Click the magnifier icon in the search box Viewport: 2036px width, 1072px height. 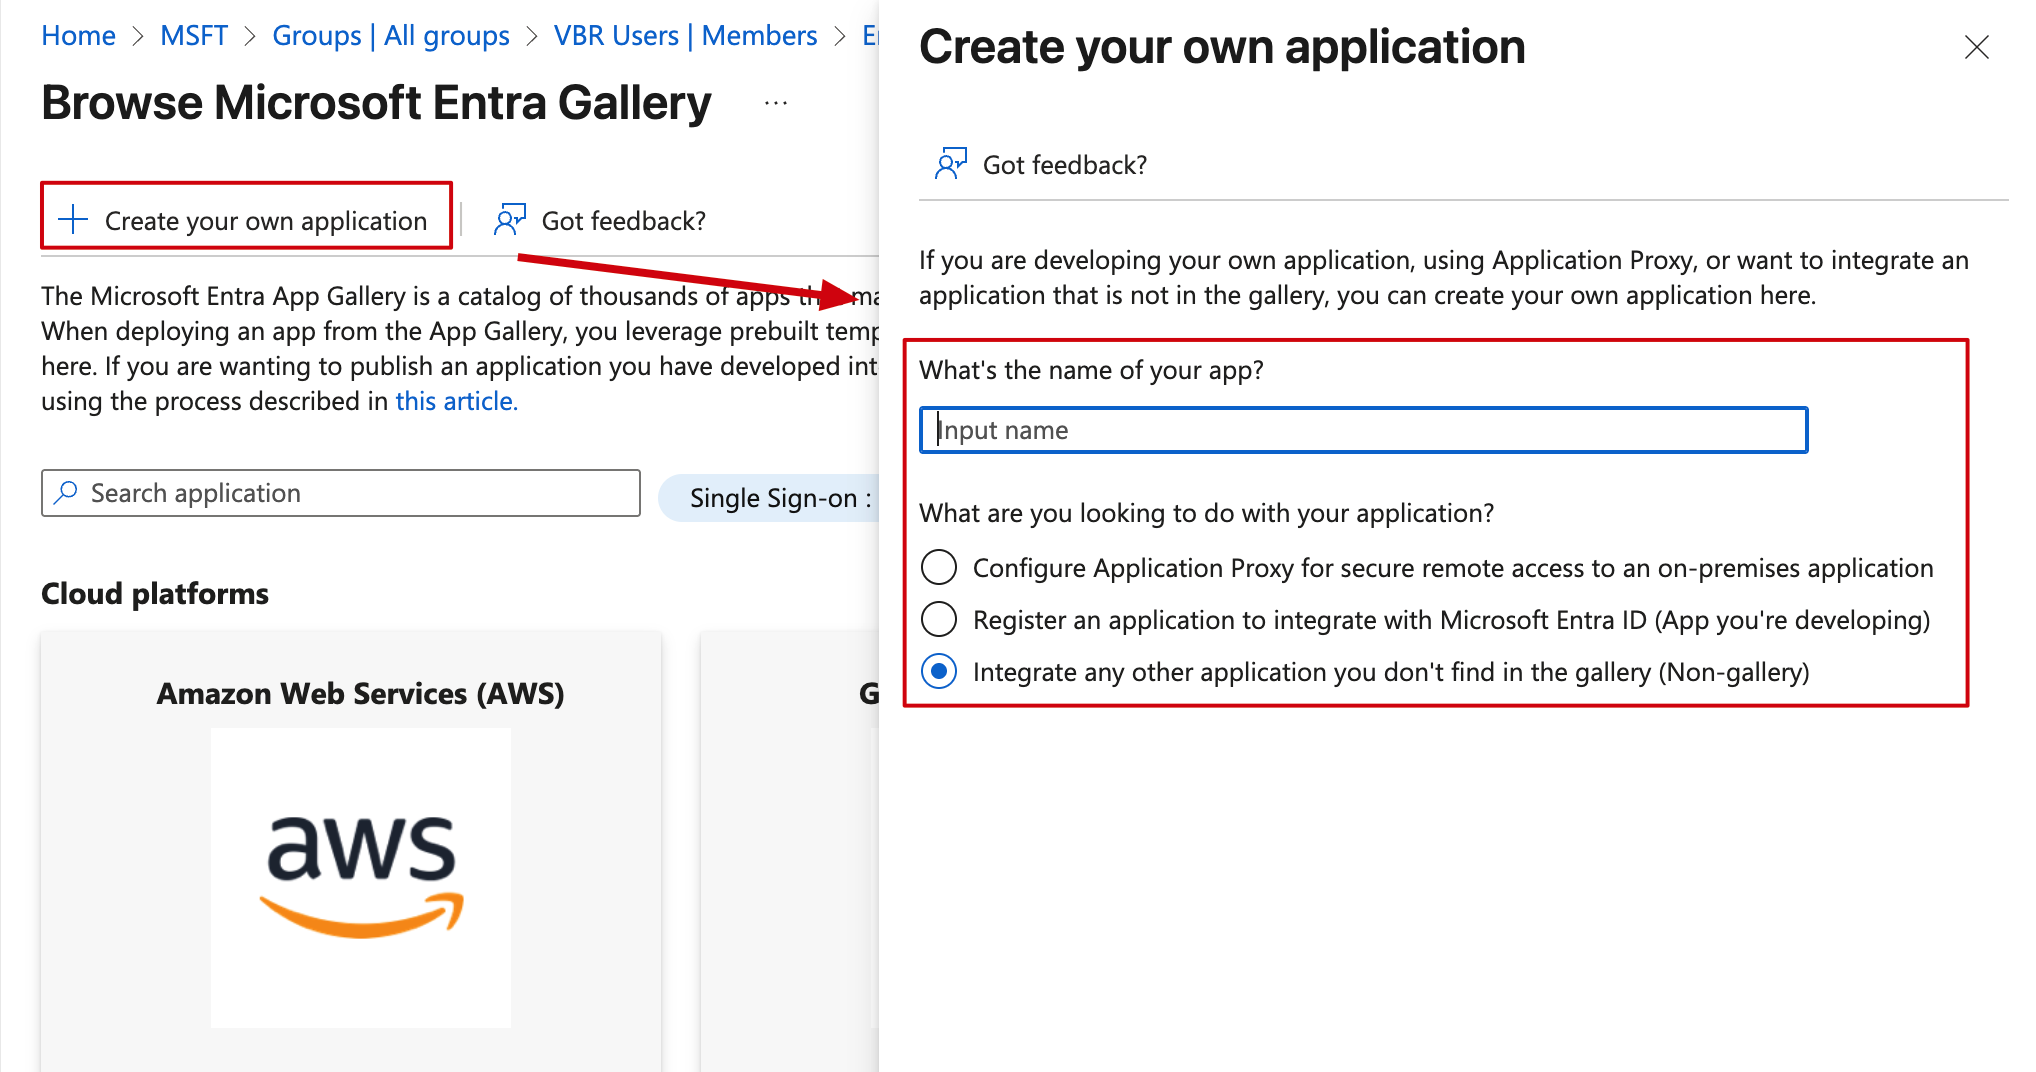click(x=67, y=493)
